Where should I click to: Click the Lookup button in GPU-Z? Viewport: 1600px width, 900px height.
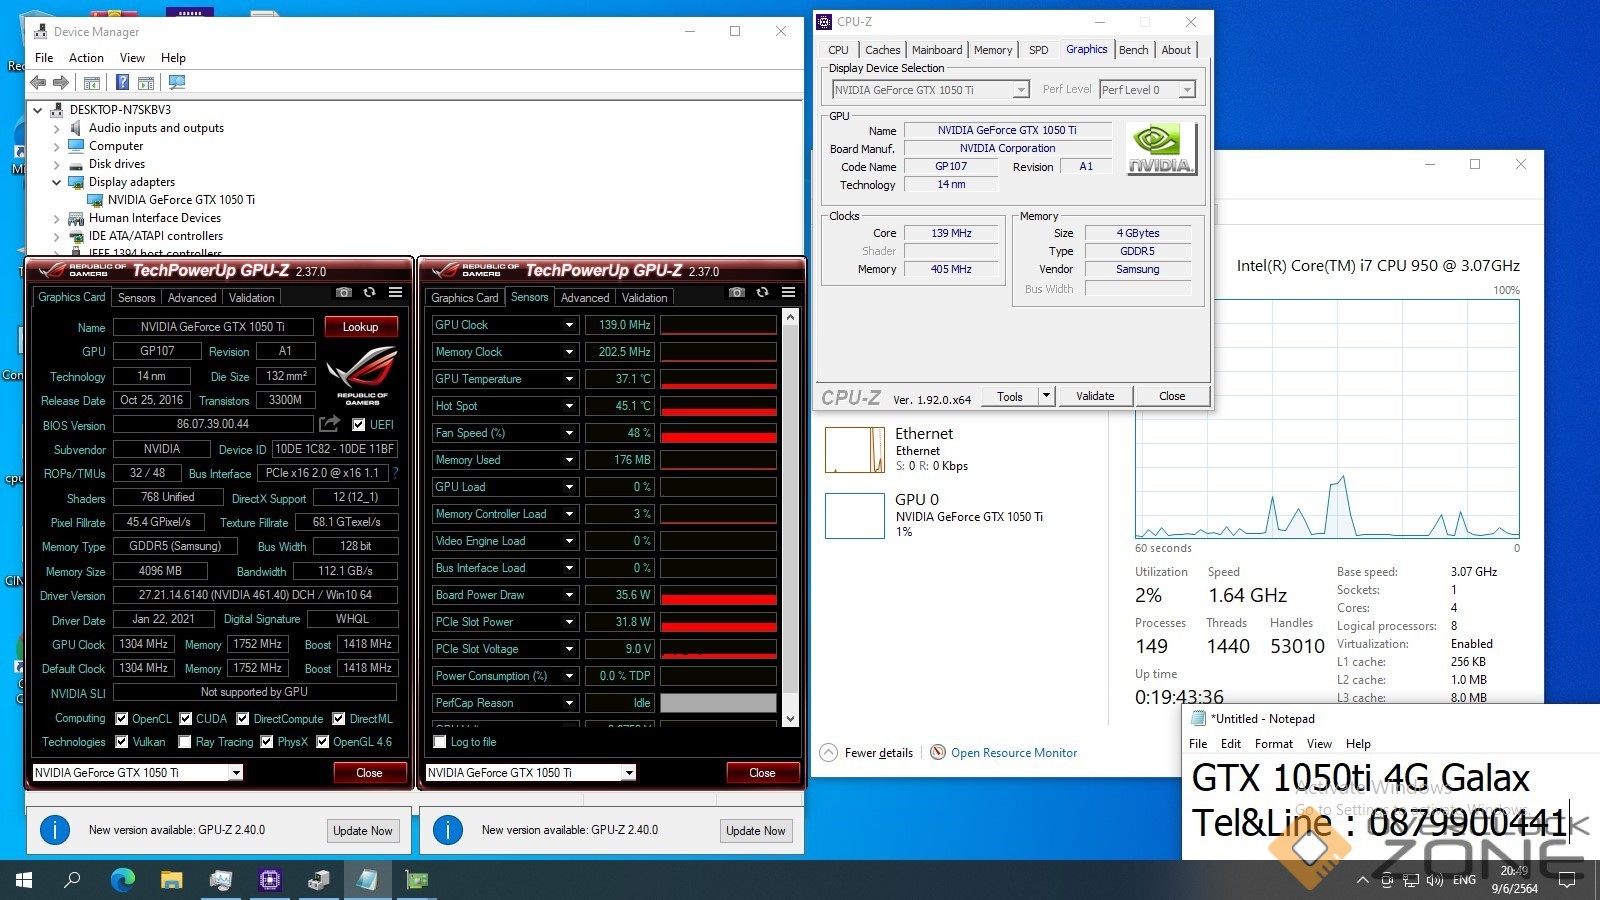click(x=360, y=327)
